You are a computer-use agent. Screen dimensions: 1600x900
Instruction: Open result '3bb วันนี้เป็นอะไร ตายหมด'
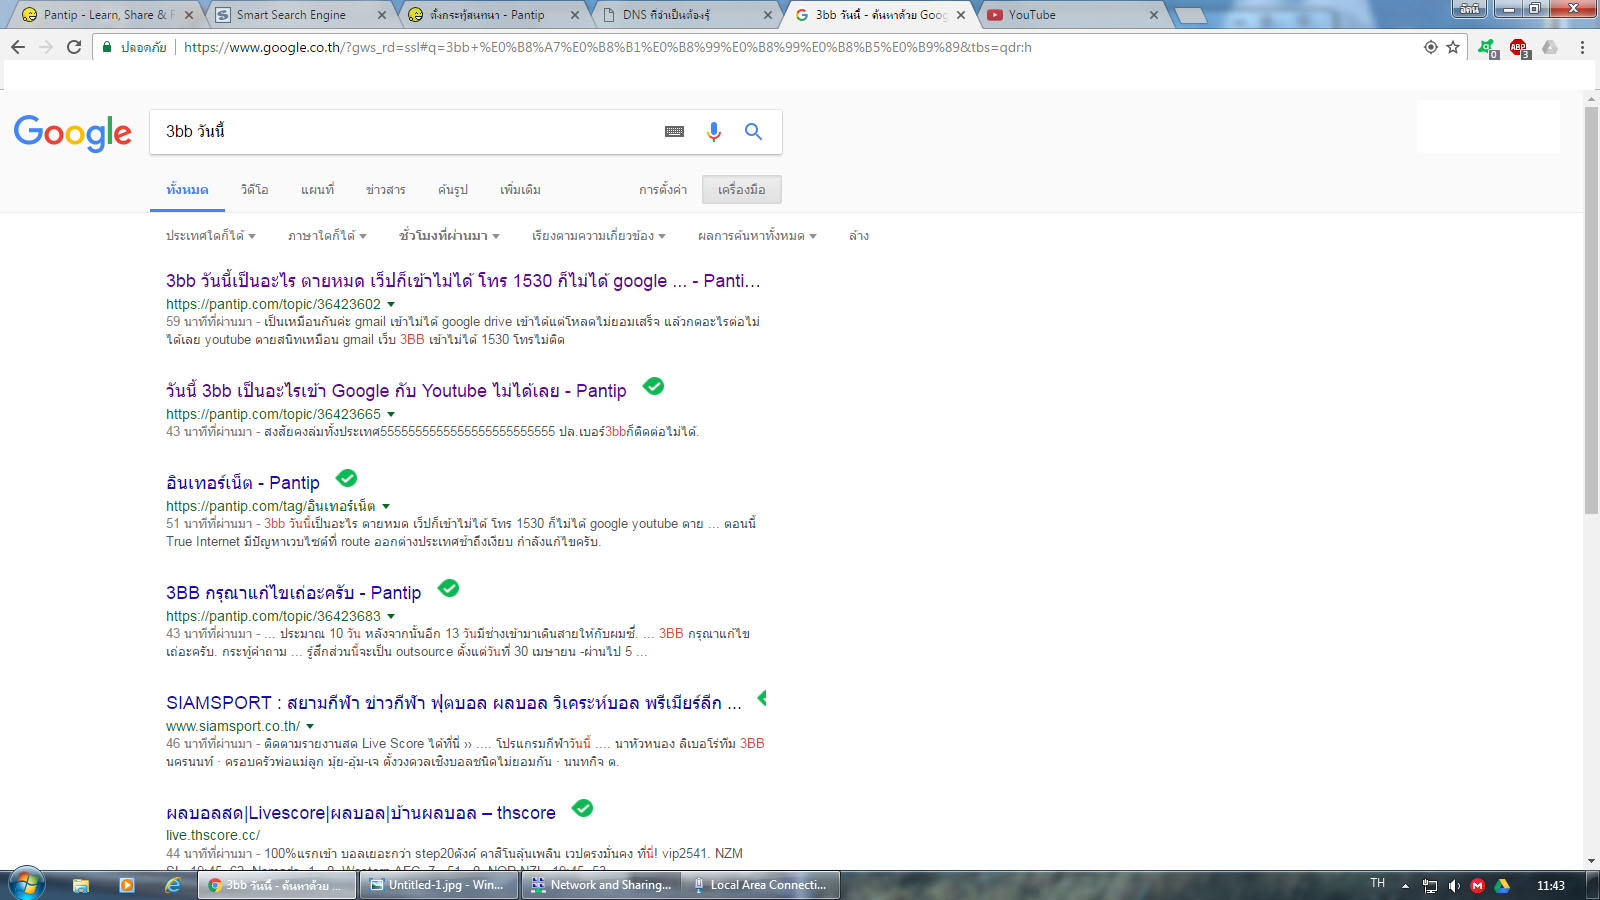463,281
